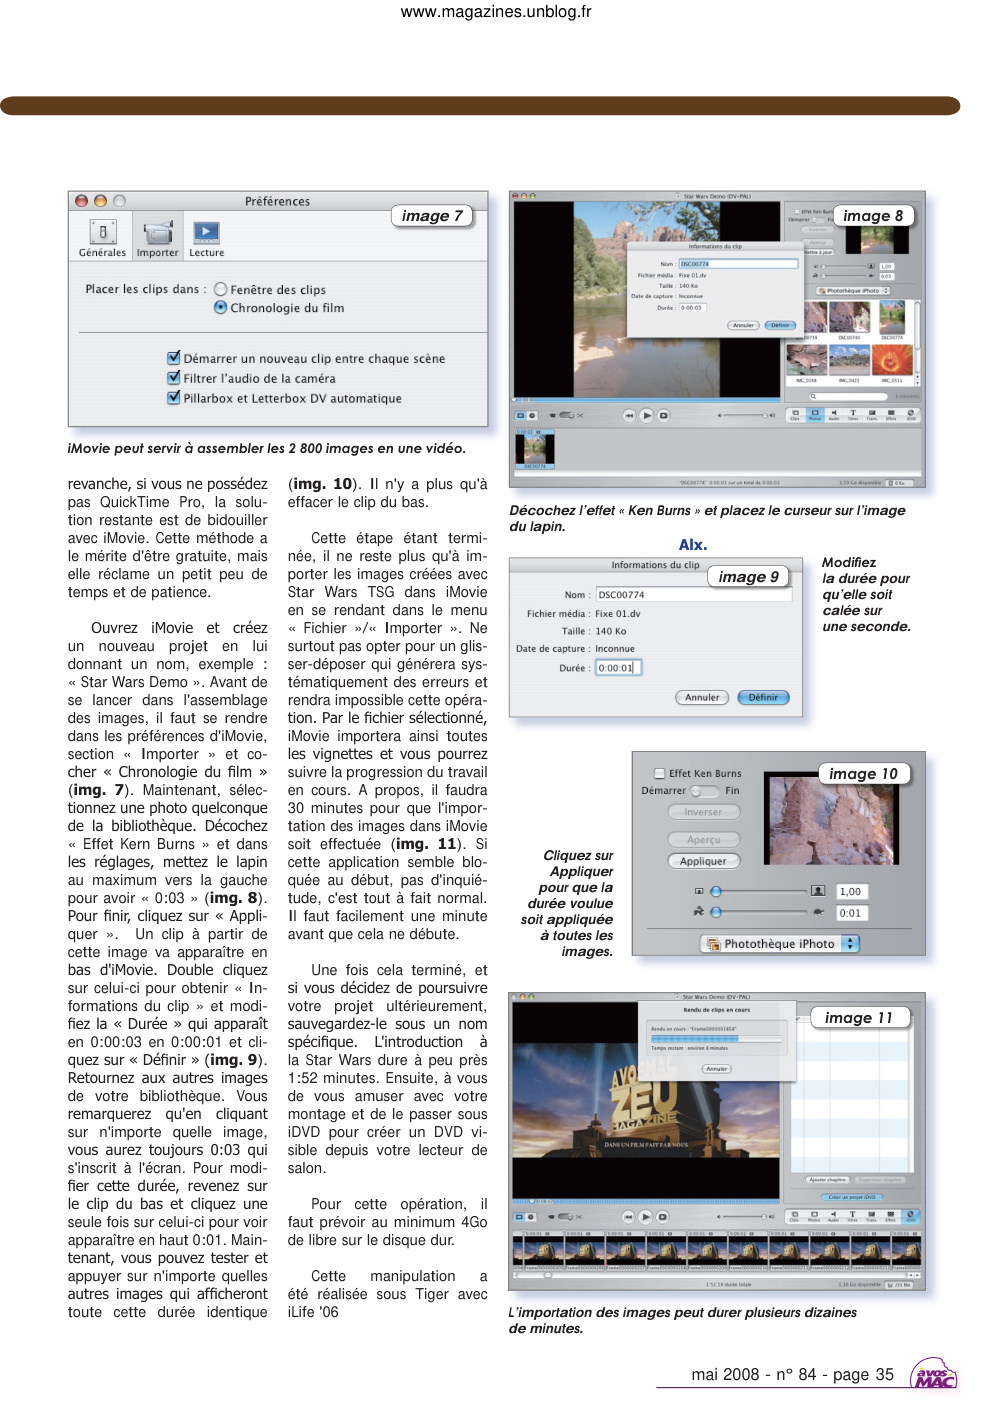Viewport: 993px width, 1404px height.
Task: Close the Préférences window with the red button
Action: pyautogui.click(x=81, y=201)
